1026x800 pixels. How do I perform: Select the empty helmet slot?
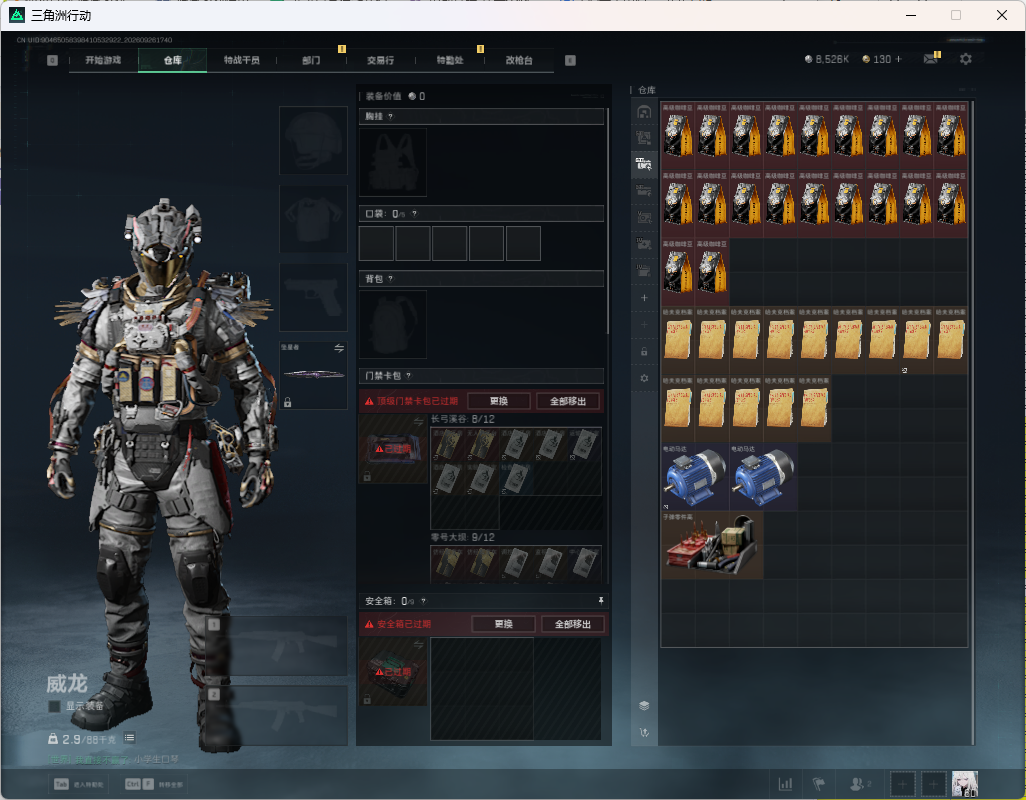[x=313, y=141]
